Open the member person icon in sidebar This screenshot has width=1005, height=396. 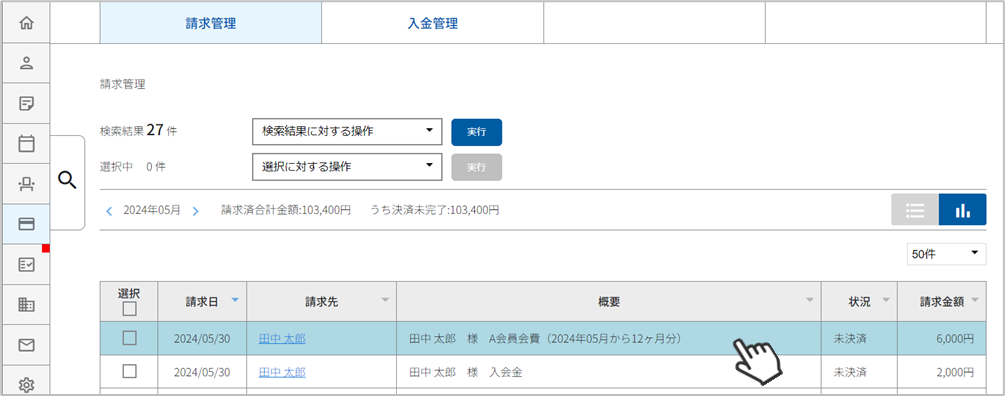tap(26, 63)
